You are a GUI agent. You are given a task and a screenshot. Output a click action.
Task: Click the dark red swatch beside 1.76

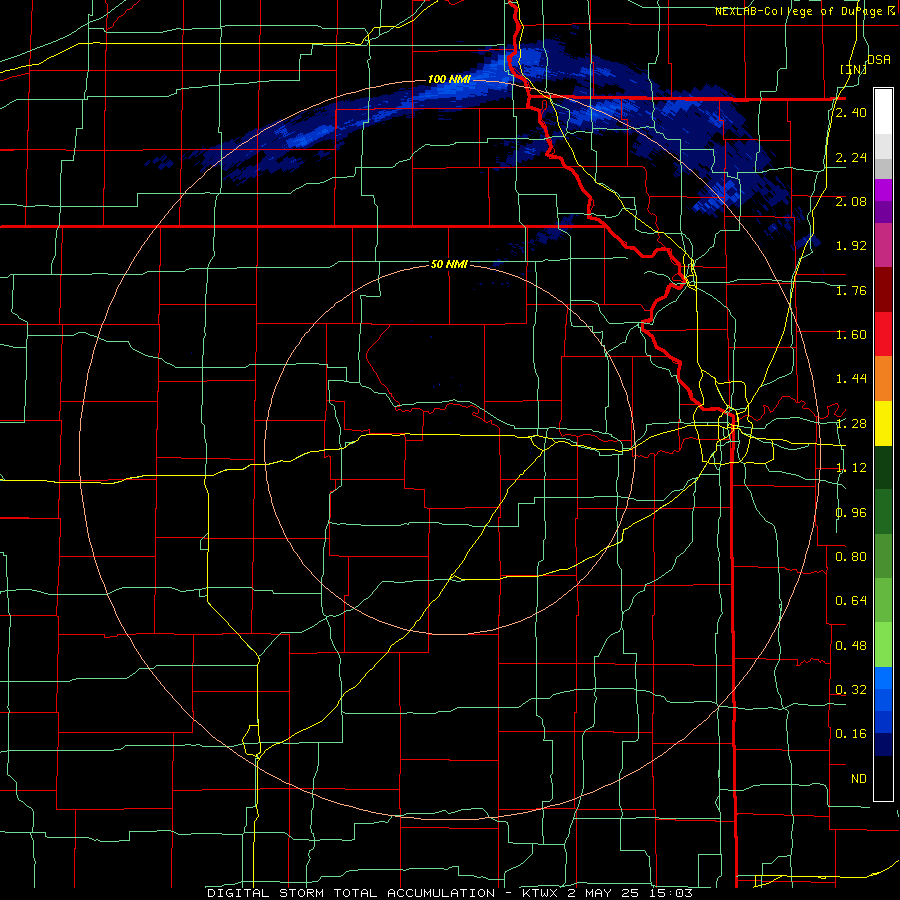[883, 290]
